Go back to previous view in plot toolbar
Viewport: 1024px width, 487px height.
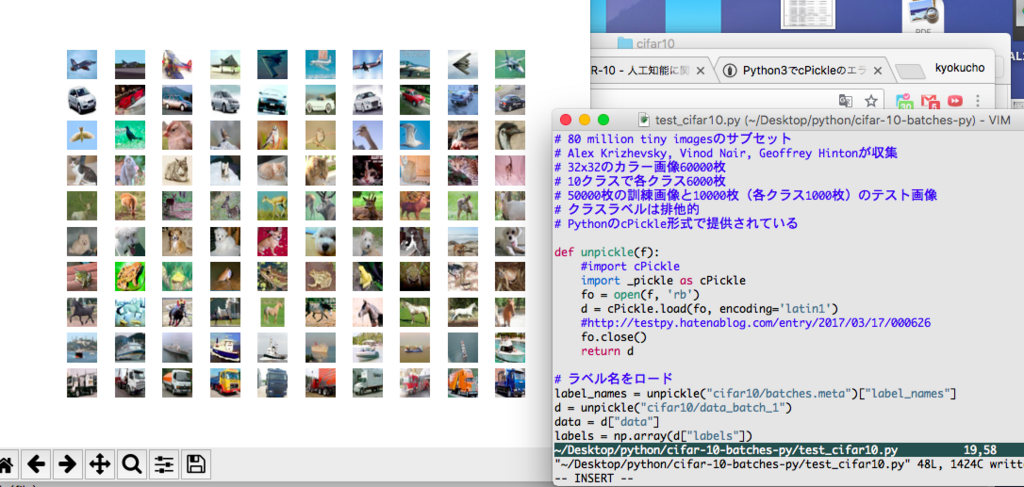click(36, 465)
